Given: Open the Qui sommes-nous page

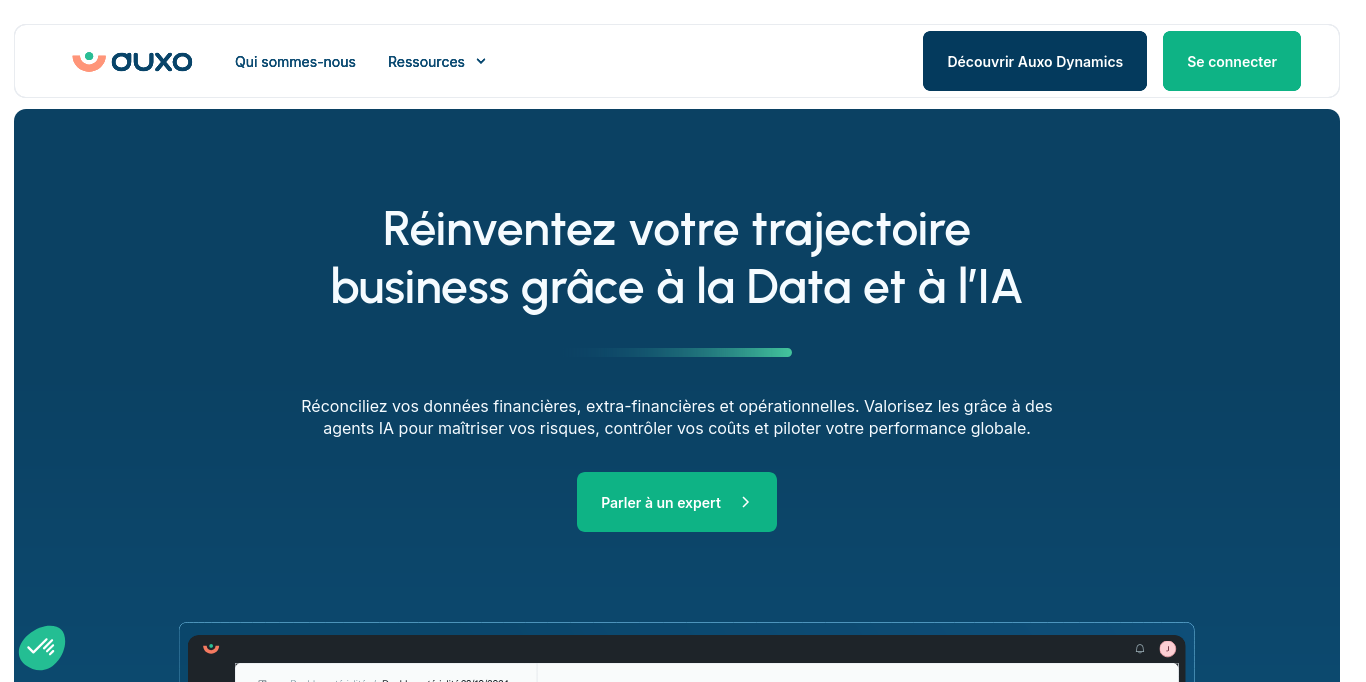Looking at the screenshot, I should pyautogui.click(x=295, y=62).
